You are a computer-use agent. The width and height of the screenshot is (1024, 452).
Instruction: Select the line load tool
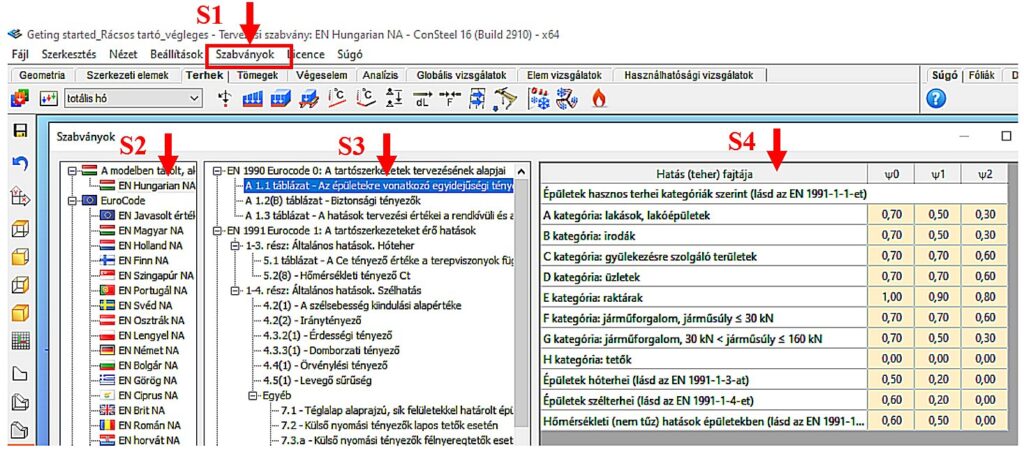pyautogui.click(x=252, y=99)
